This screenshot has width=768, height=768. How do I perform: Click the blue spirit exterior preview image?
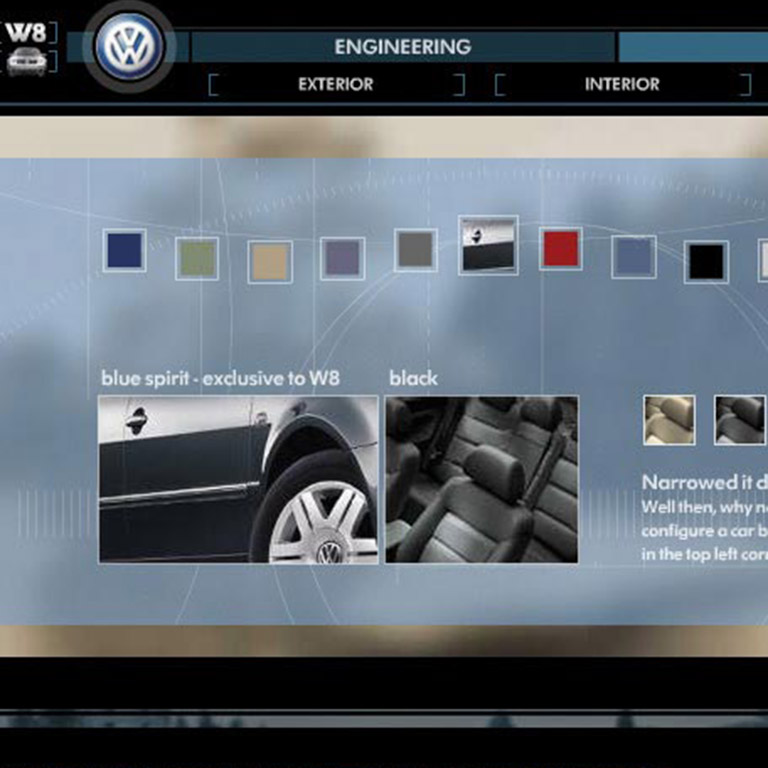click(x=238, y=479)
